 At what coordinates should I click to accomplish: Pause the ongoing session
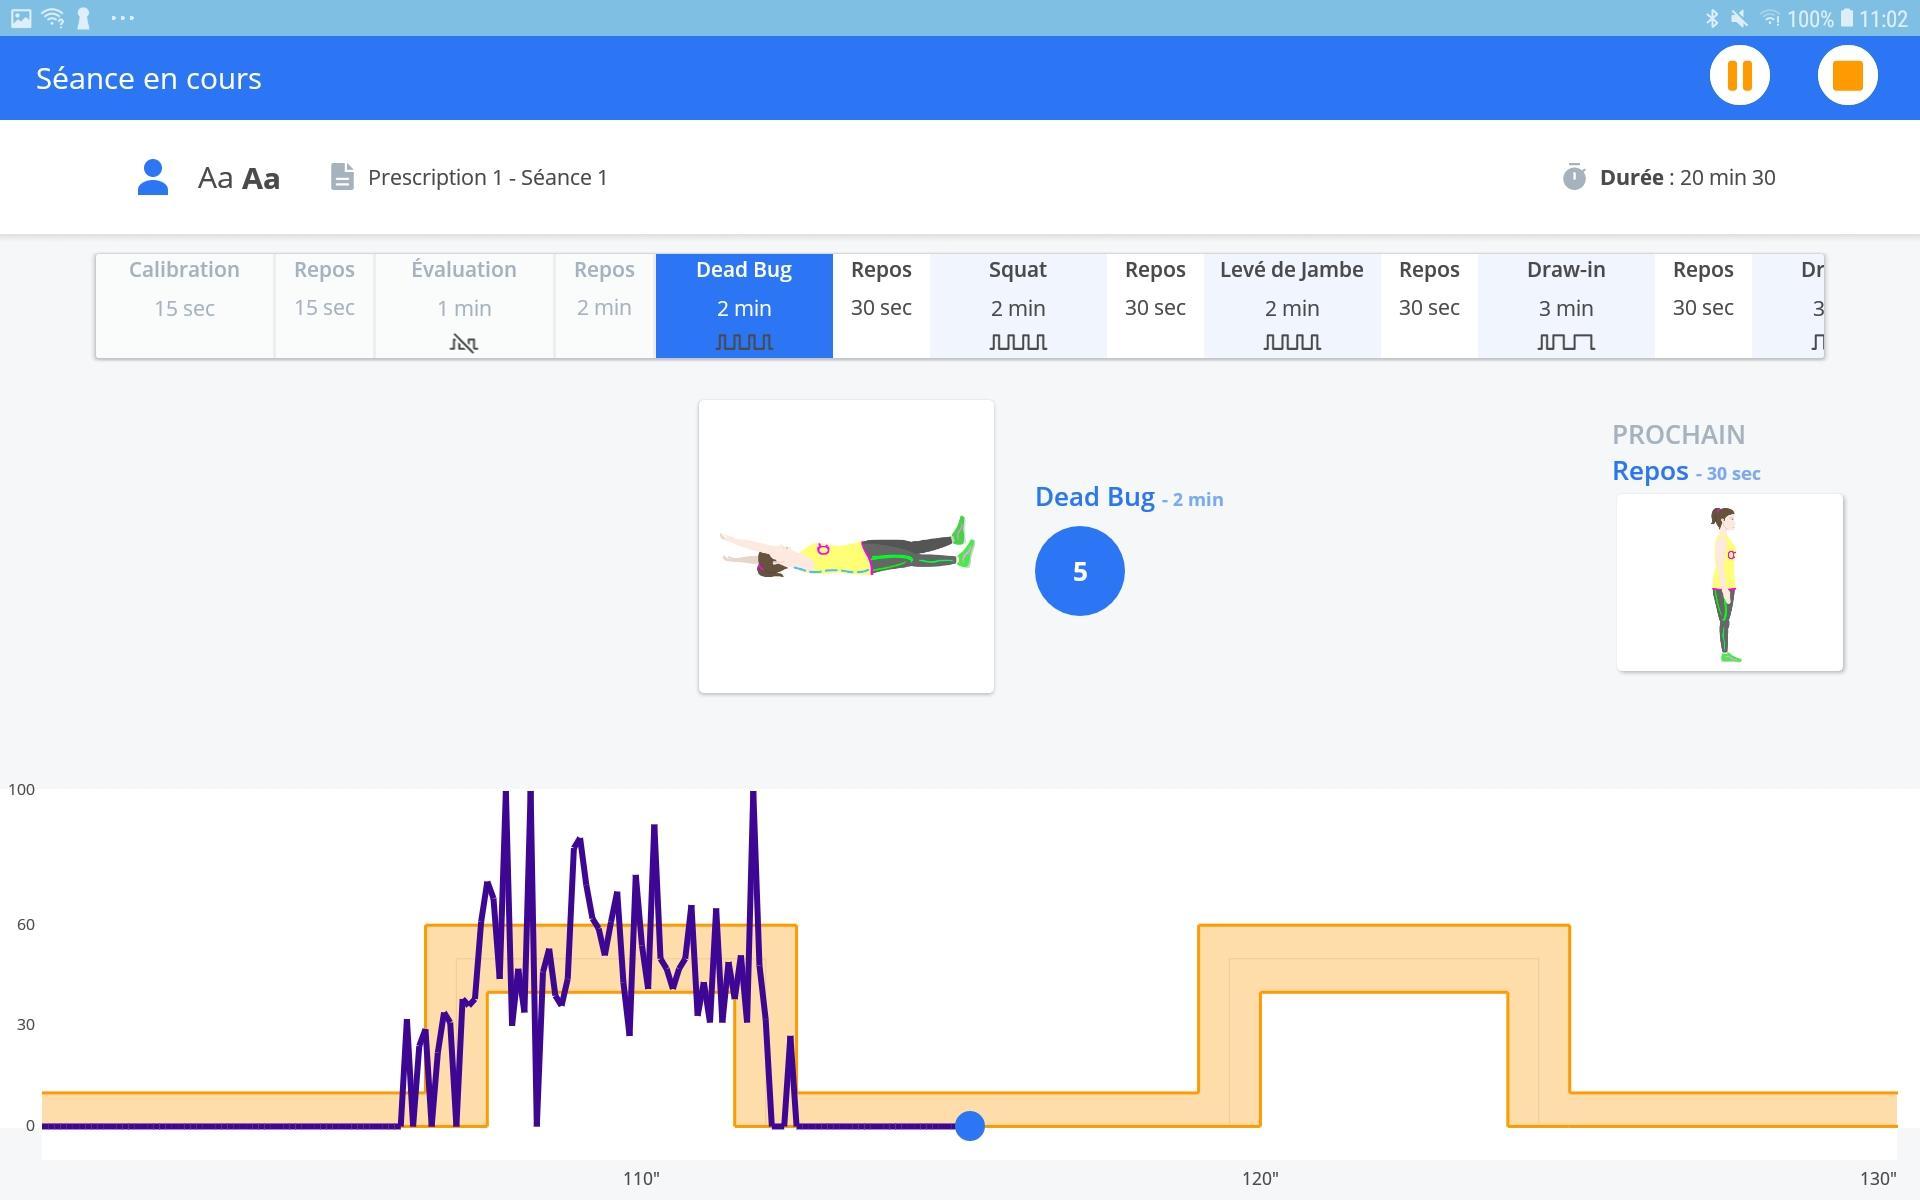click(1739, 76)
